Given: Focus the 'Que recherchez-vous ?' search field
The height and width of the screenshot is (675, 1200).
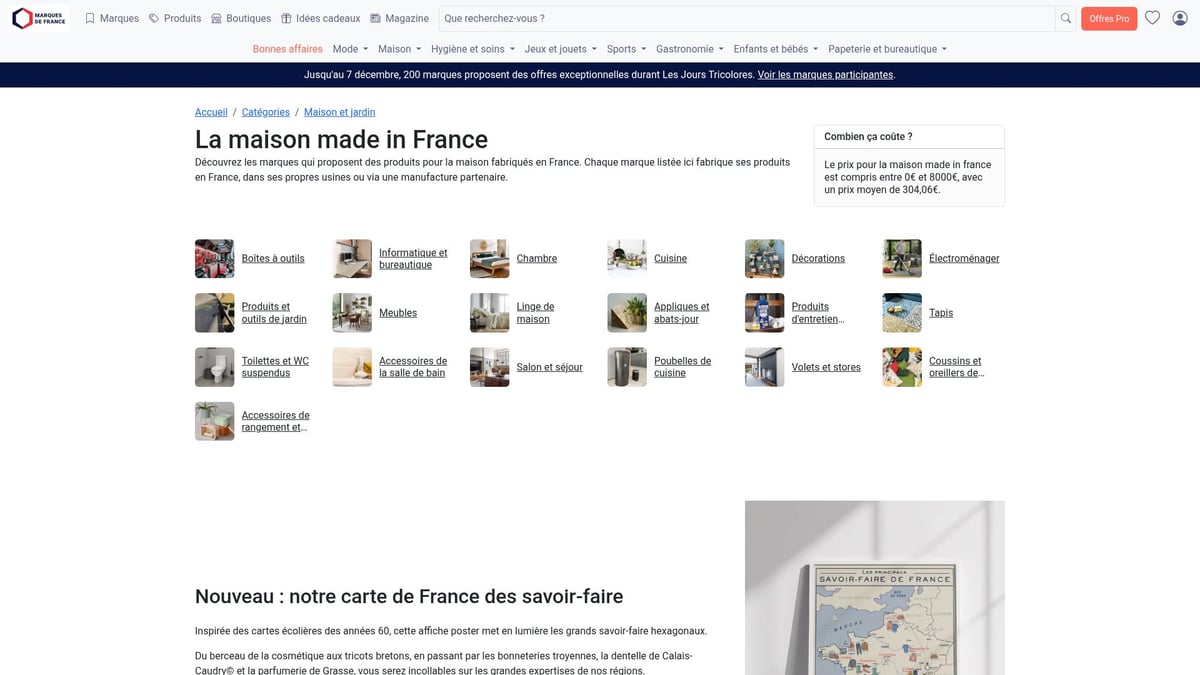Looking at the screenshot, I should [x=746, y=18].
